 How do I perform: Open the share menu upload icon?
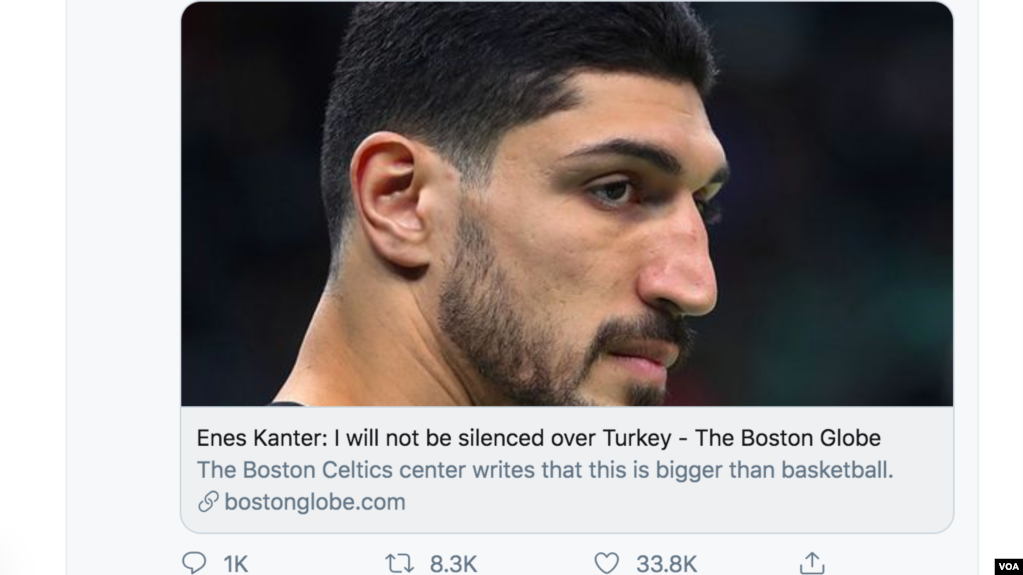812,563
